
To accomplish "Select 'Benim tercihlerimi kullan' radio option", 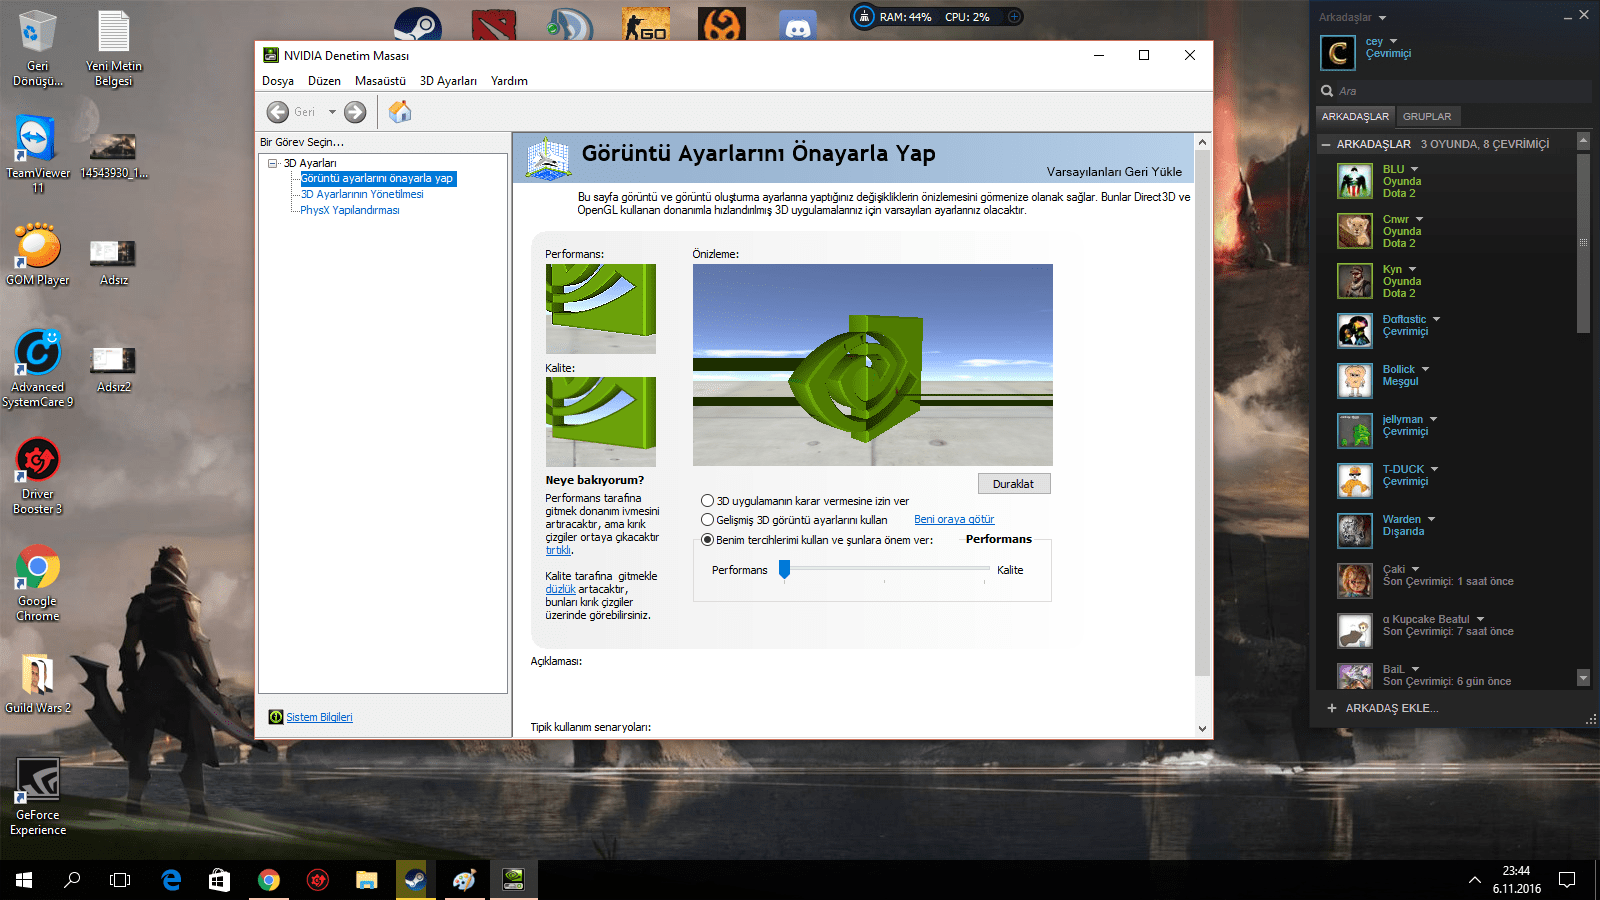I will tap(707, 540).
